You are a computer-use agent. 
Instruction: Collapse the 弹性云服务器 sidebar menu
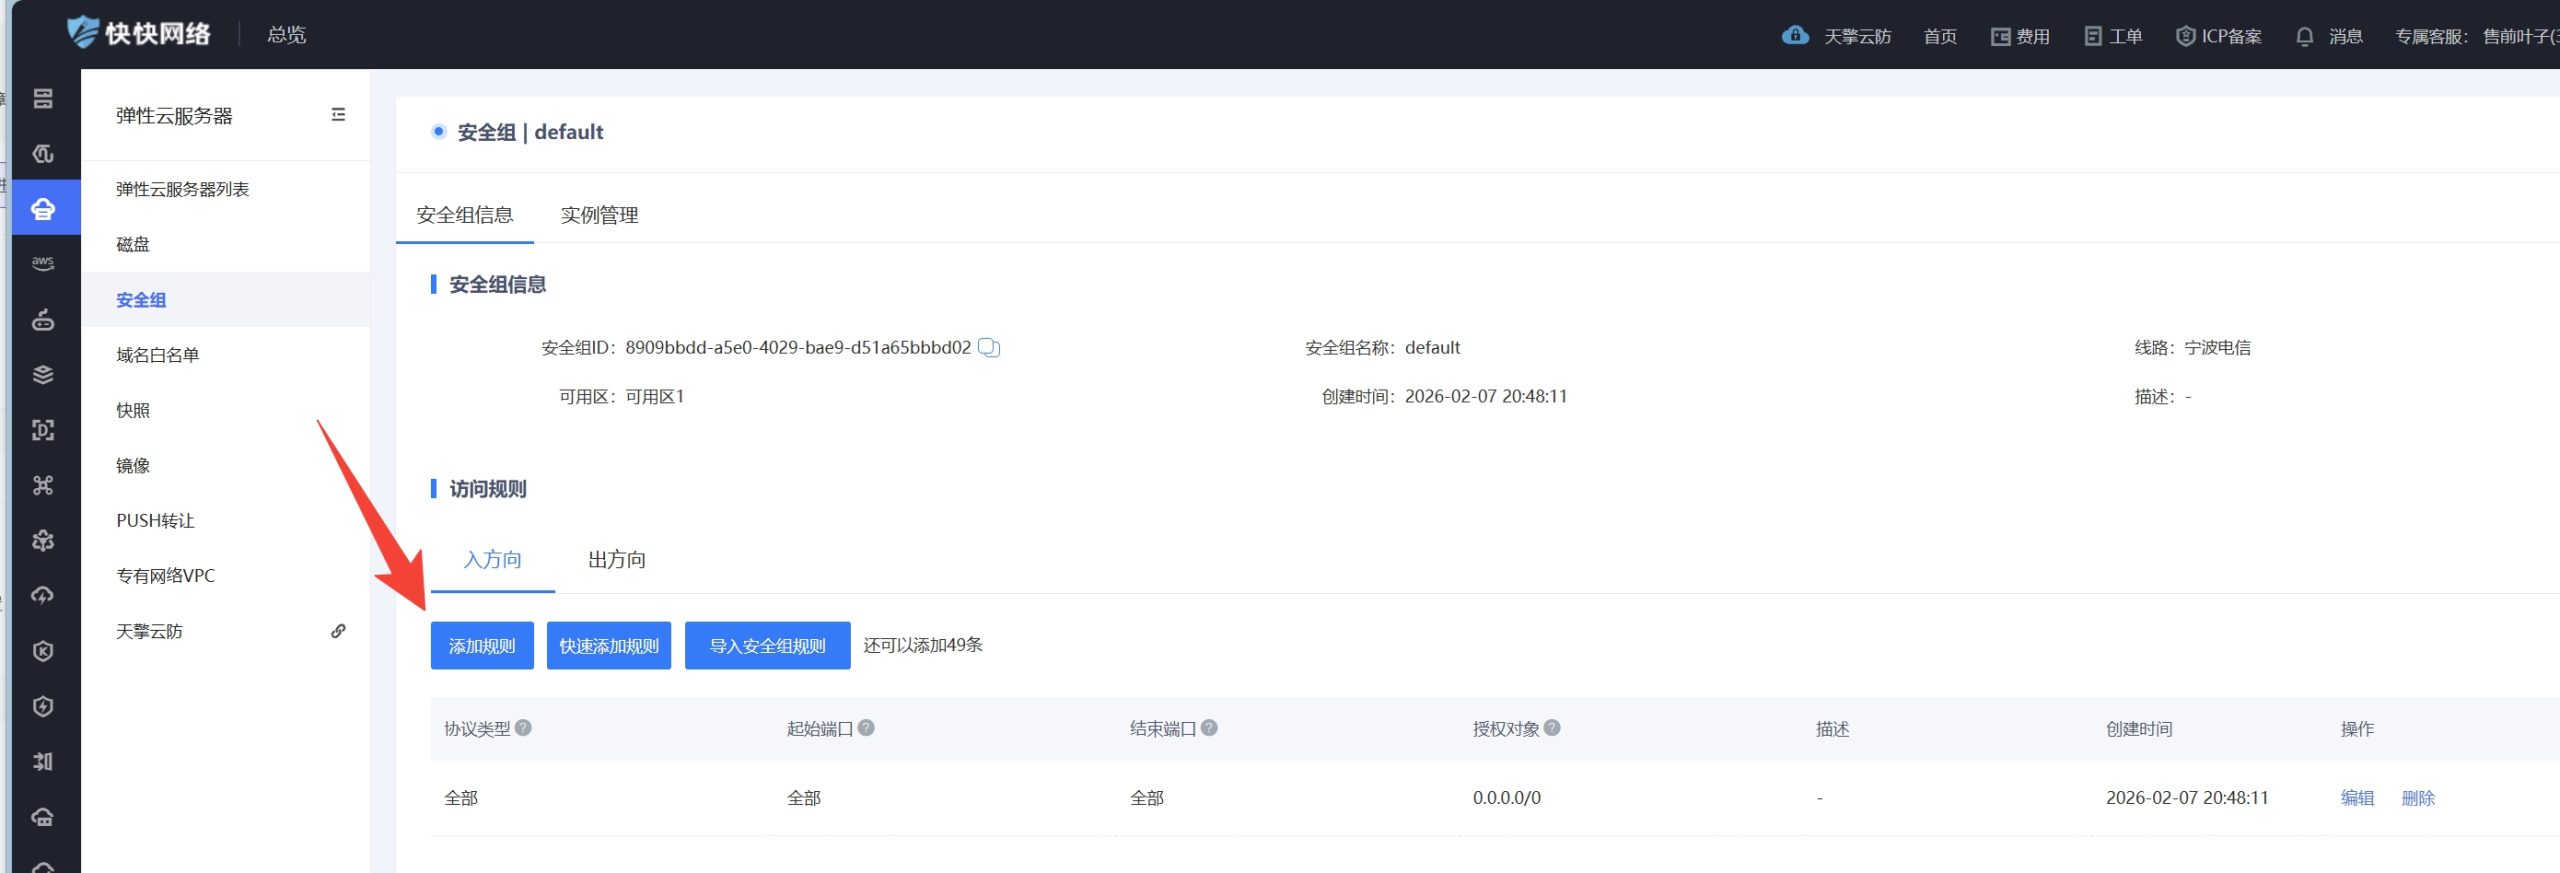pyautogui.click(x=338, y=115)
